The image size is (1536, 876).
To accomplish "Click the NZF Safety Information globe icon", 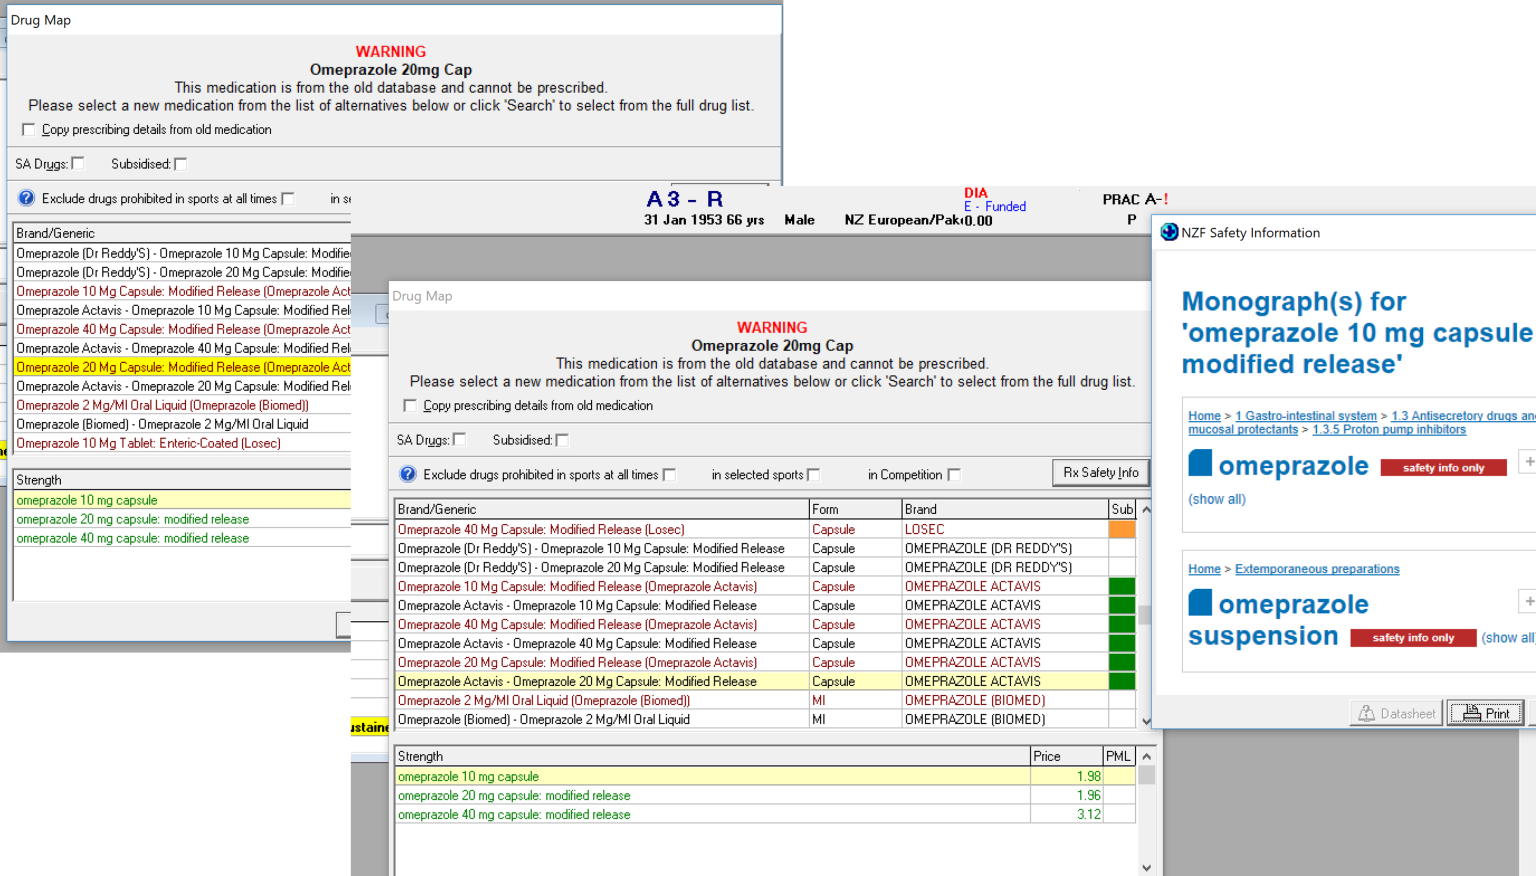I will pyautogui.click(x=1169, y=232).
